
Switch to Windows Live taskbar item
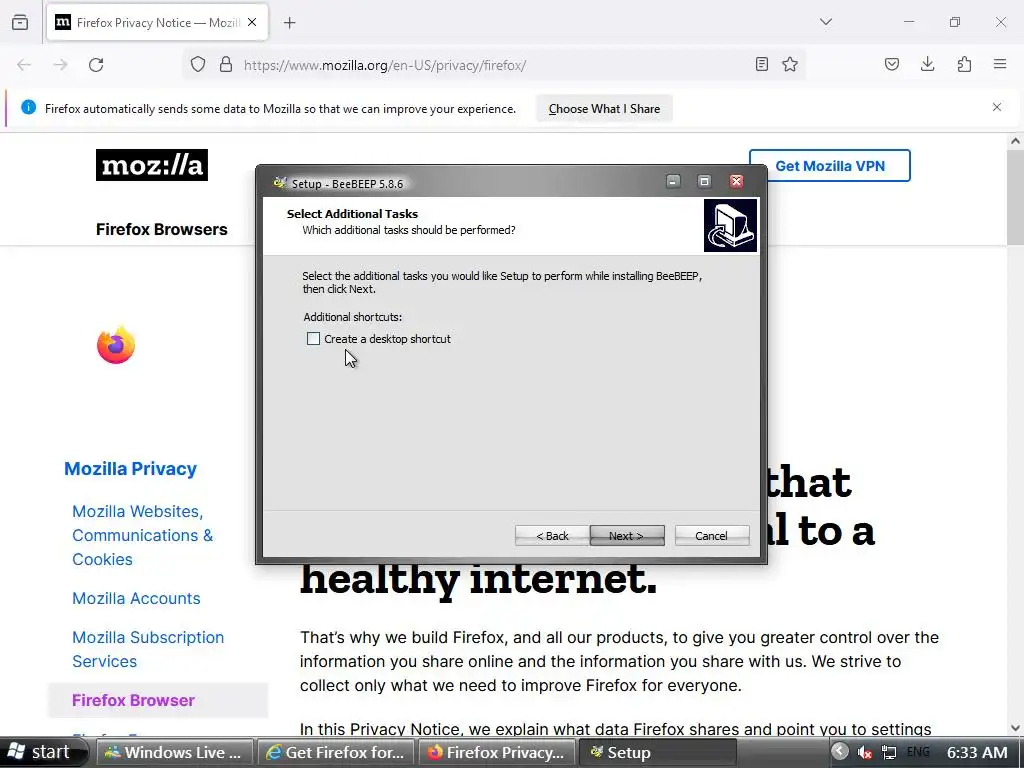point(173,752)
